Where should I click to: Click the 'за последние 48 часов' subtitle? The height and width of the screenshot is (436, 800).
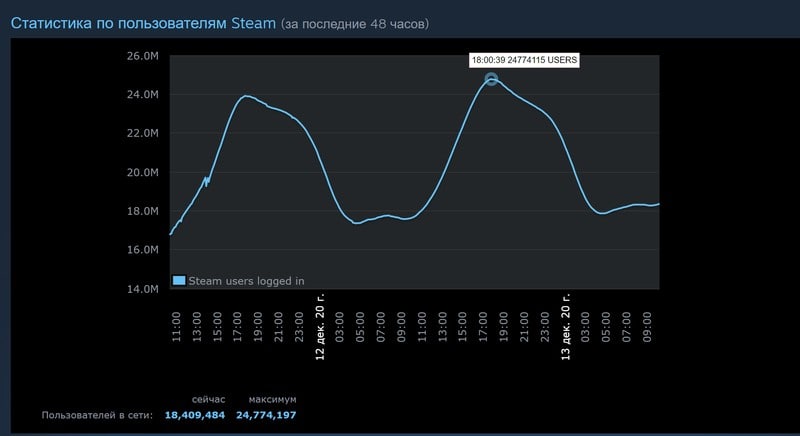(x=355, y=24)
